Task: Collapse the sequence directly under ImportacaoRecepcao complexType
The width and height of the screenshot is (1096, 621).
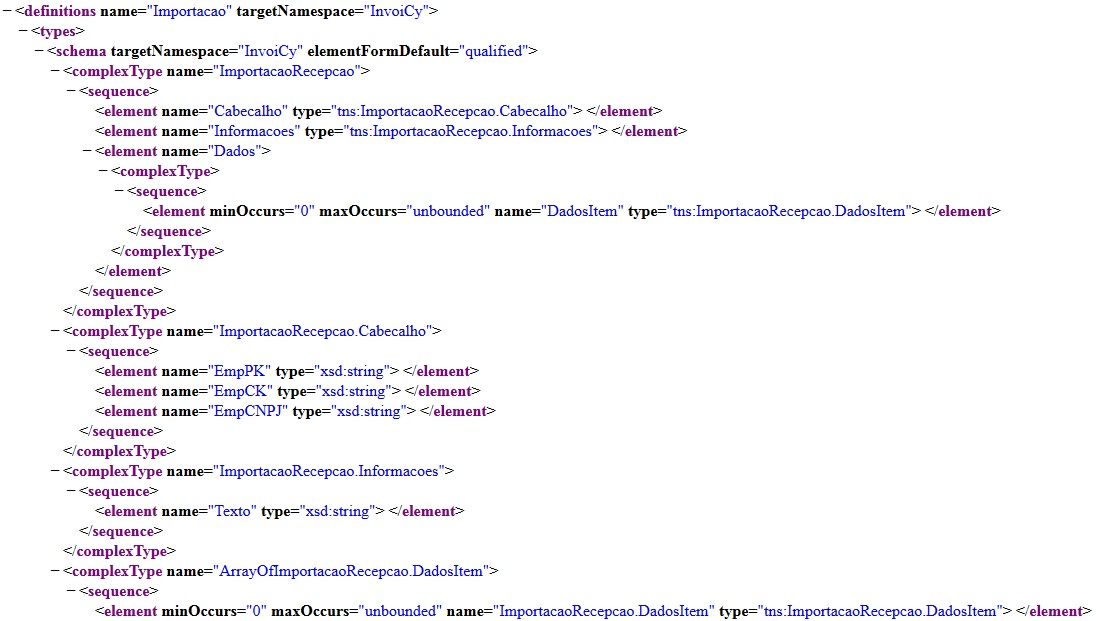Action: coord(71,91)
